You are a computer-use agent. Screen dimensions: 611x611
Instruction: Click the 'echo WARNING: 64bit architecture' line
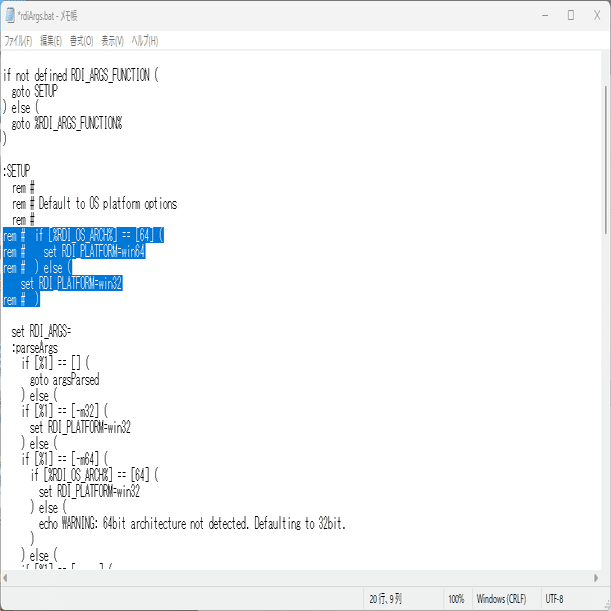click(x=192, y=523)
